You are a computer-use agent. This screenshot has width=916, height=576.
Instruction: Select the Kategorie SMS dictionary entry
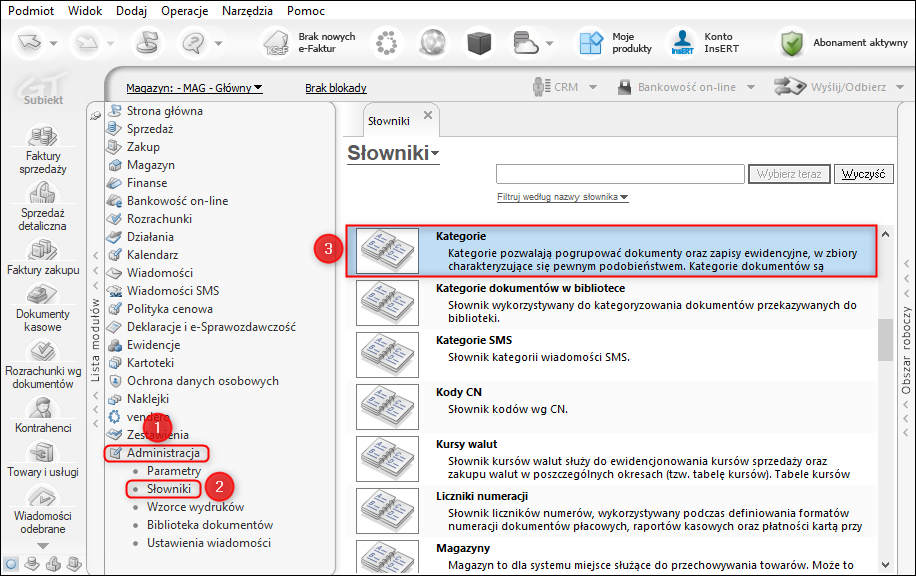tap(611, 355)
